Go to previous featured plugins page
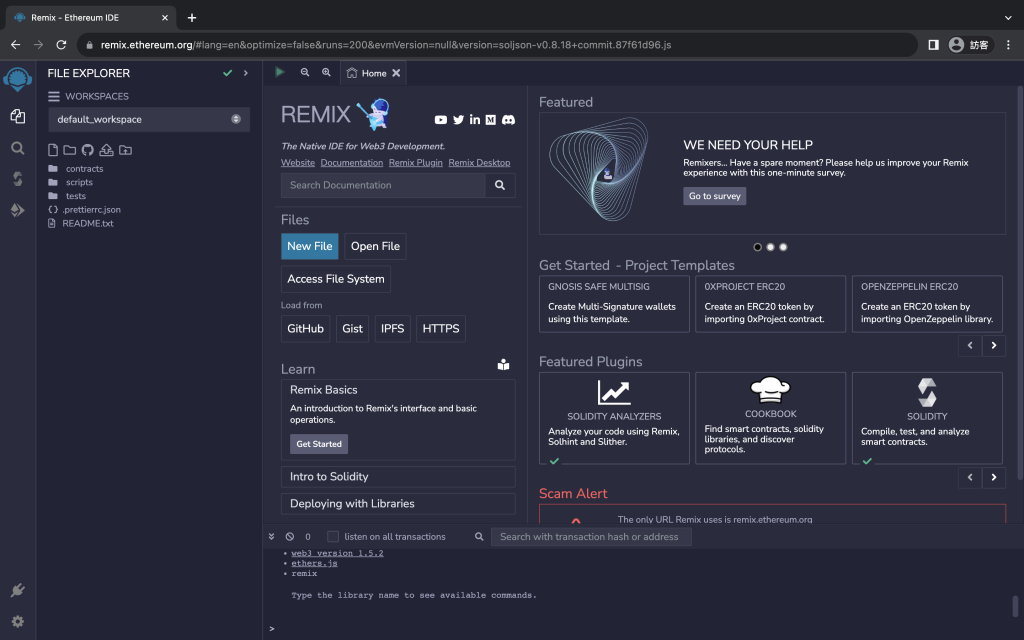Screen dimensions: 1024x640 [970, 477]
